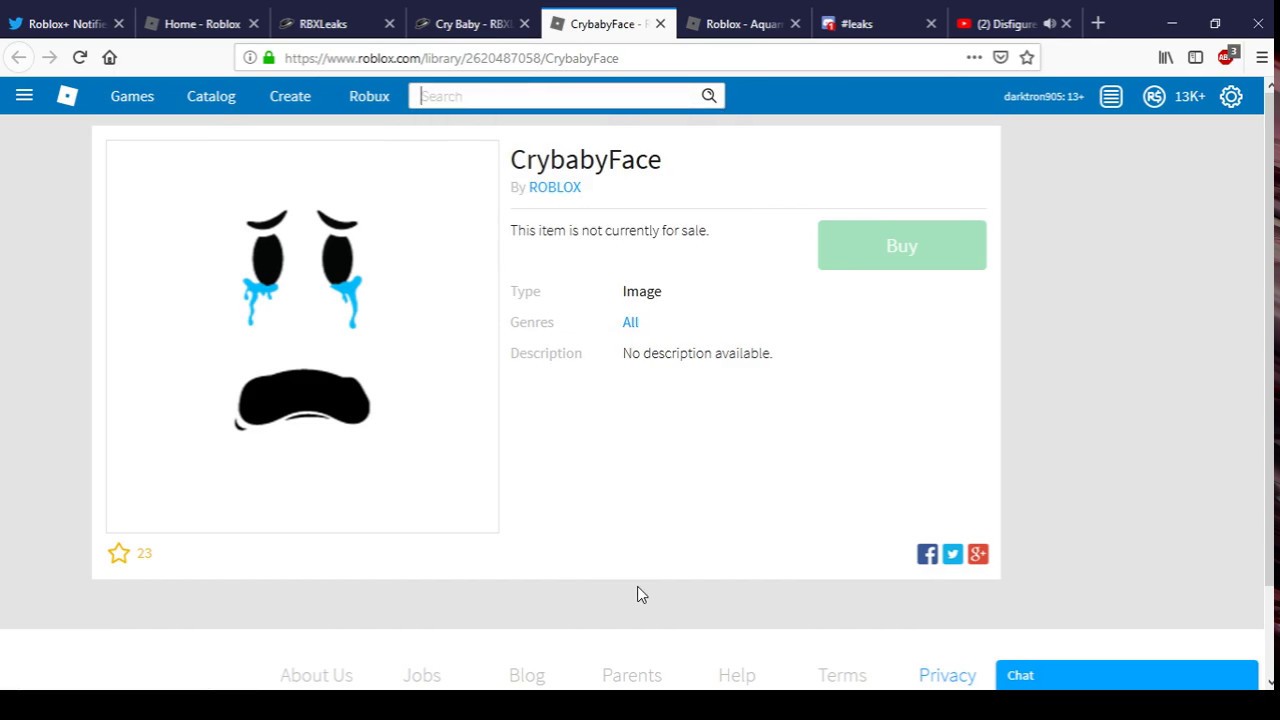Bookmark this page with the star
Image resolution: width=1280 pixels, height=720 pixels.
point(1027,58)
